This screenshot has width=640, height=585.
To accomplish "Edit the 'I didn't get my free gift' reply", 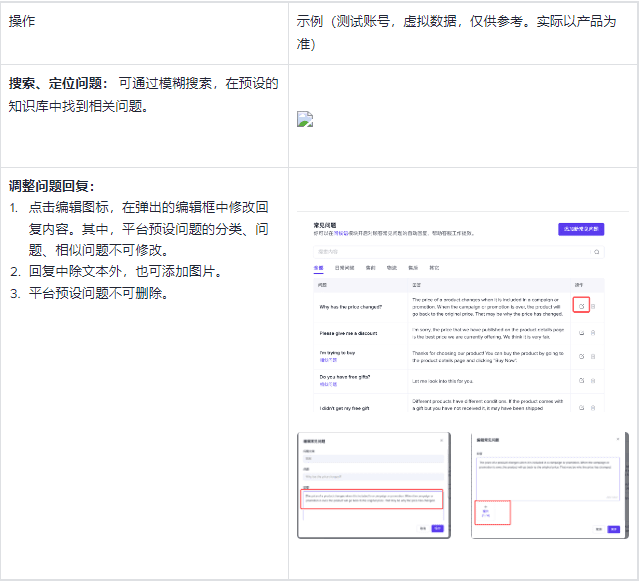I will pyautogui.click(x=582, y=408).
